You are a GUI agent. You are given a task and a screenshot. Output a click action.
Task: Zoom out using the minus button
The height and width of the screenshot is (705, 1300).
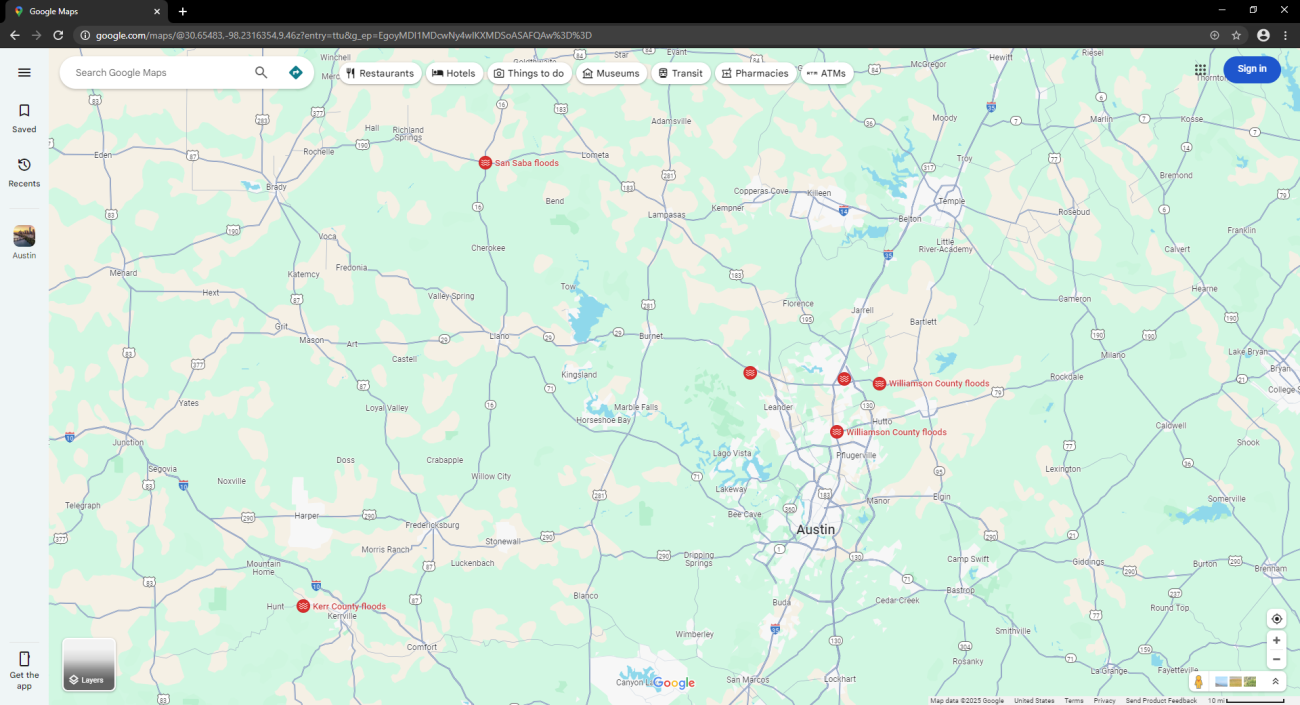pyautogui.click(x=1276, y=659)
